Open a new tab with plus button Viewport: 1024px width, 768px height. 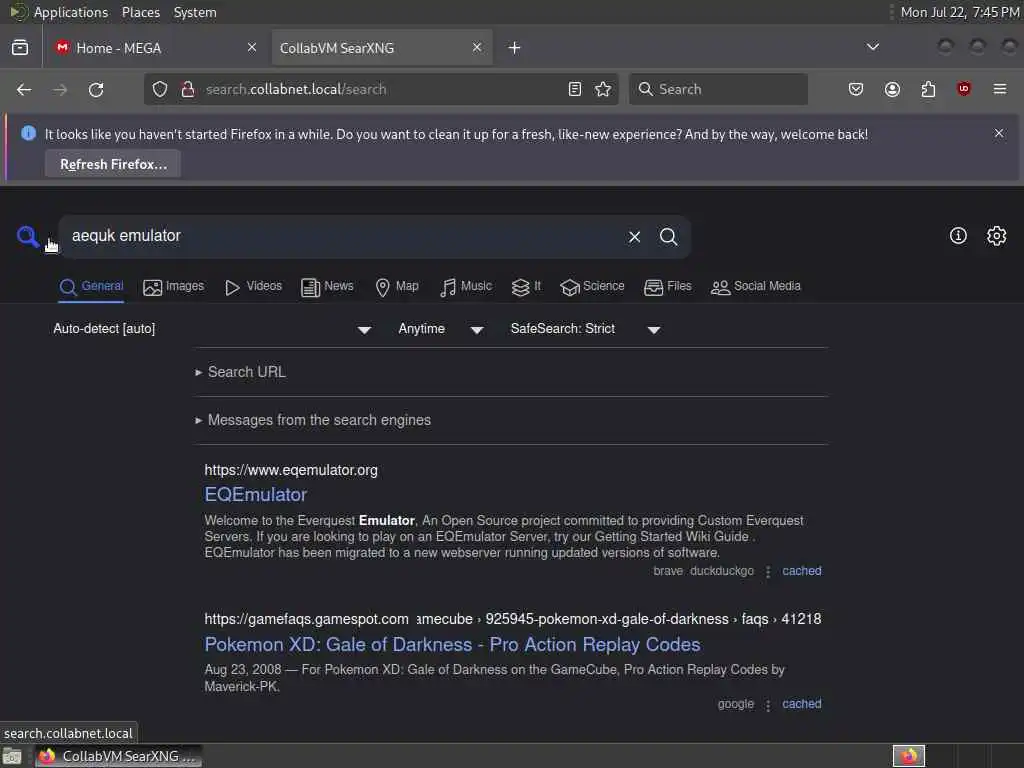515,48
